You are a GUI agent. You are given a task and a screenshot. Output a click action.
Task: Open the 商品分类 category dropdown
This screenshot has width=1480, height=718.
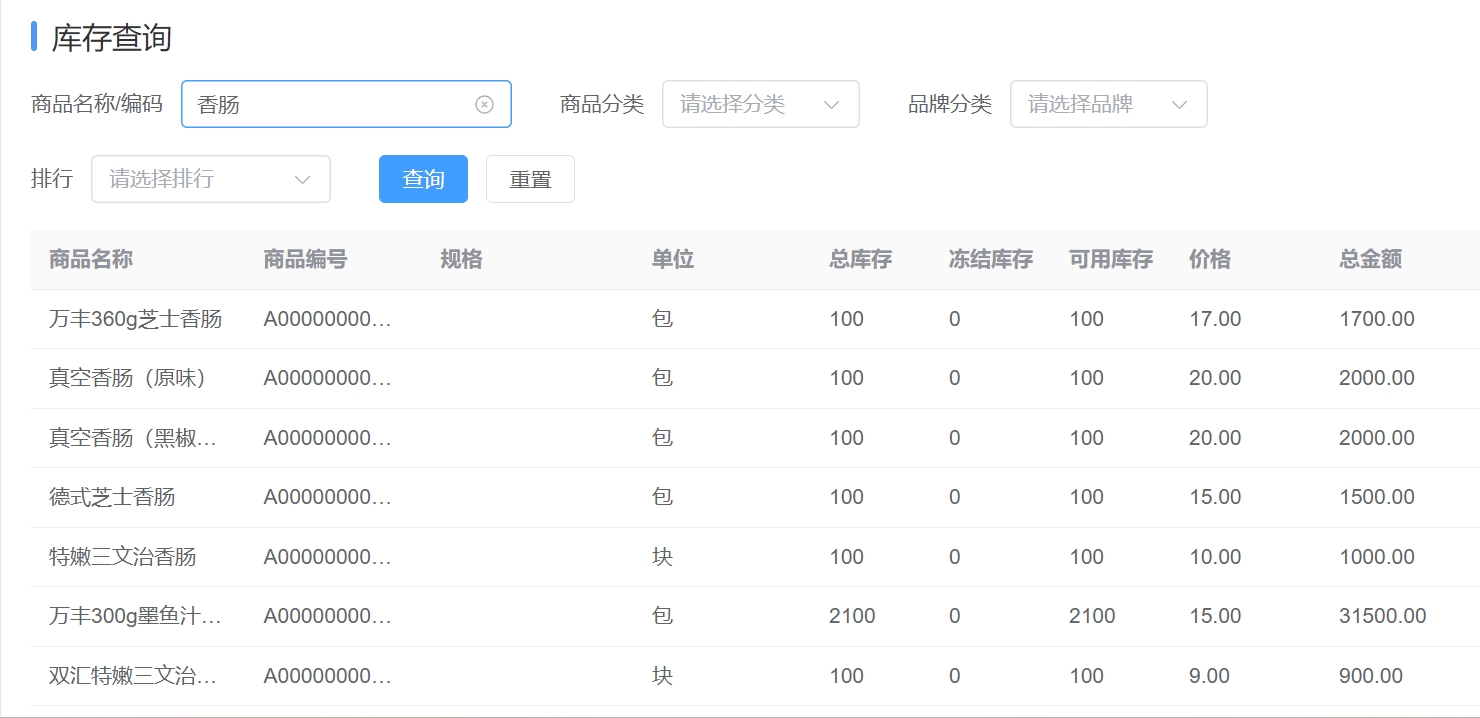pos(760,104)
